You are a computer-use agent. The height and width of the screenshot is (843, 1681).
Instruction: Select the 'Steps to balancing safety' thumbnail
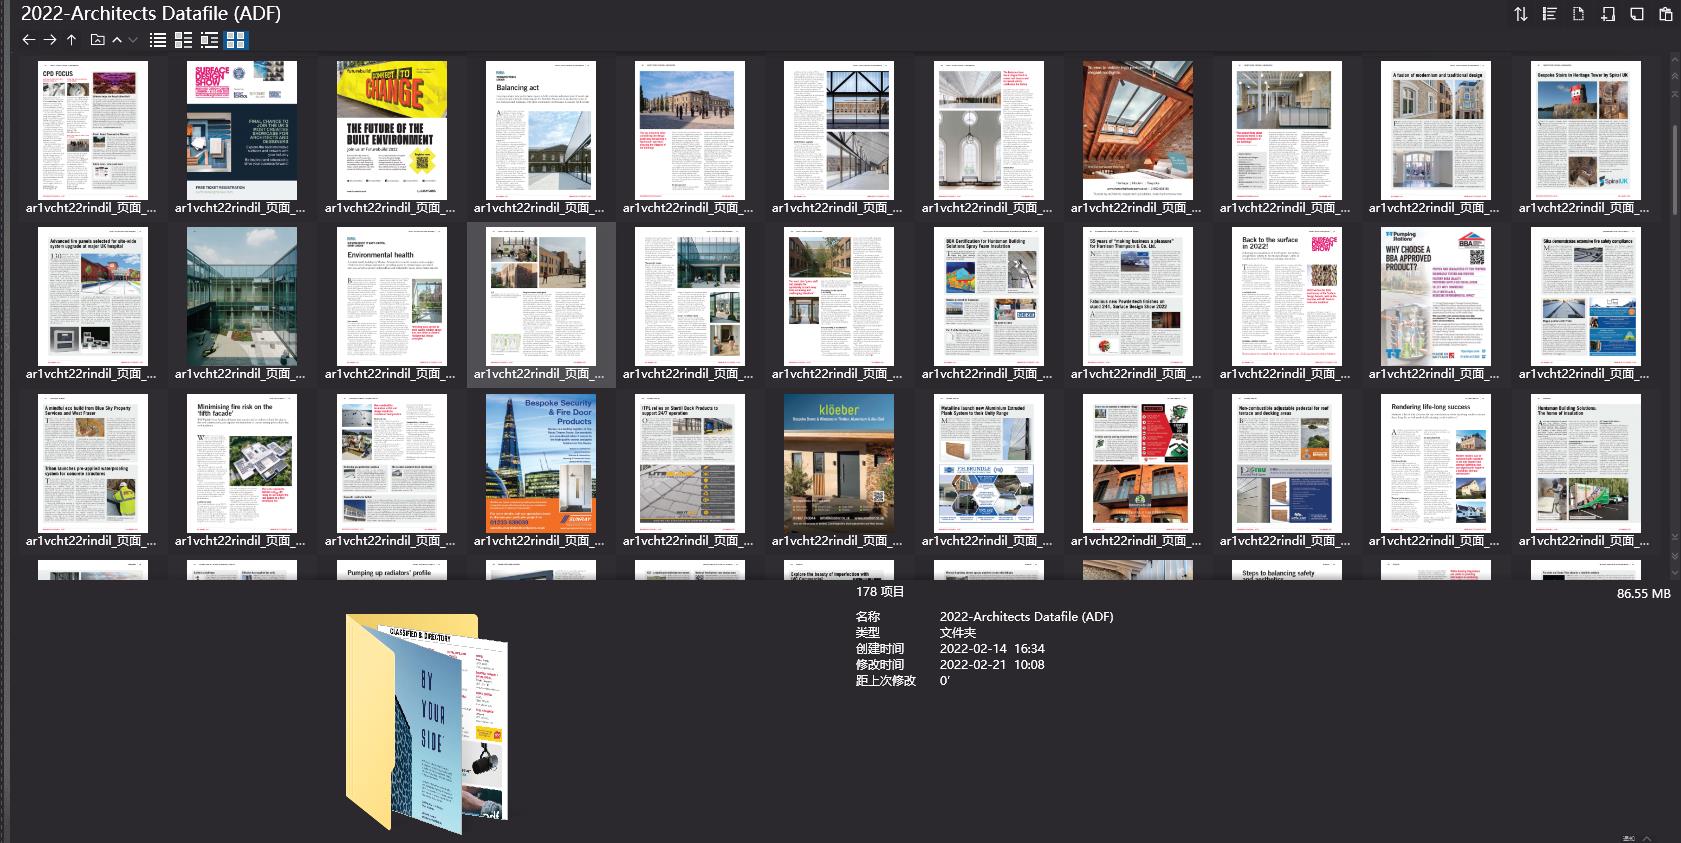tap(1288, 570)
